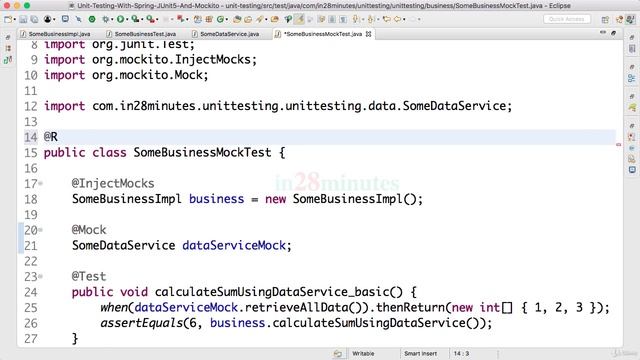Viewport: 640px width, 360px height.
Task: Open the New wizard dropdown arrow
Action: [15, 19]
